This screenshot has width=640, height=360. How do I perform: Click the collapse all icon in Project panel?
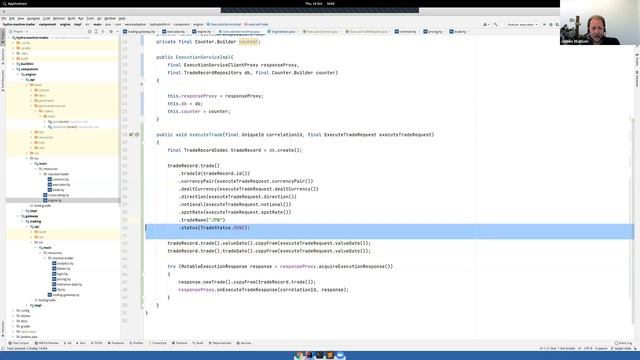point(103,31)
